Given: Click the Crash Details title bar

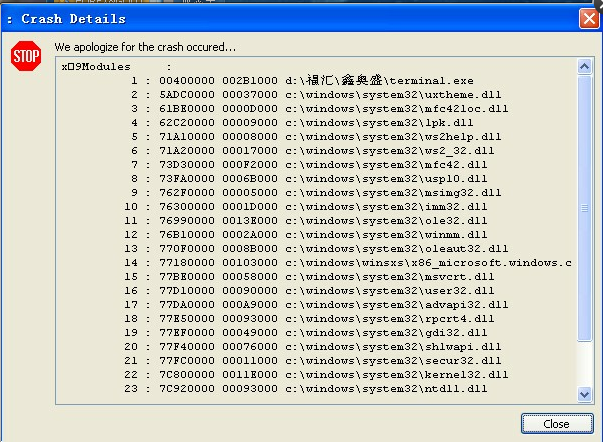Looking at the screenshot, I should pyautogui.click(x=288, y=18).
